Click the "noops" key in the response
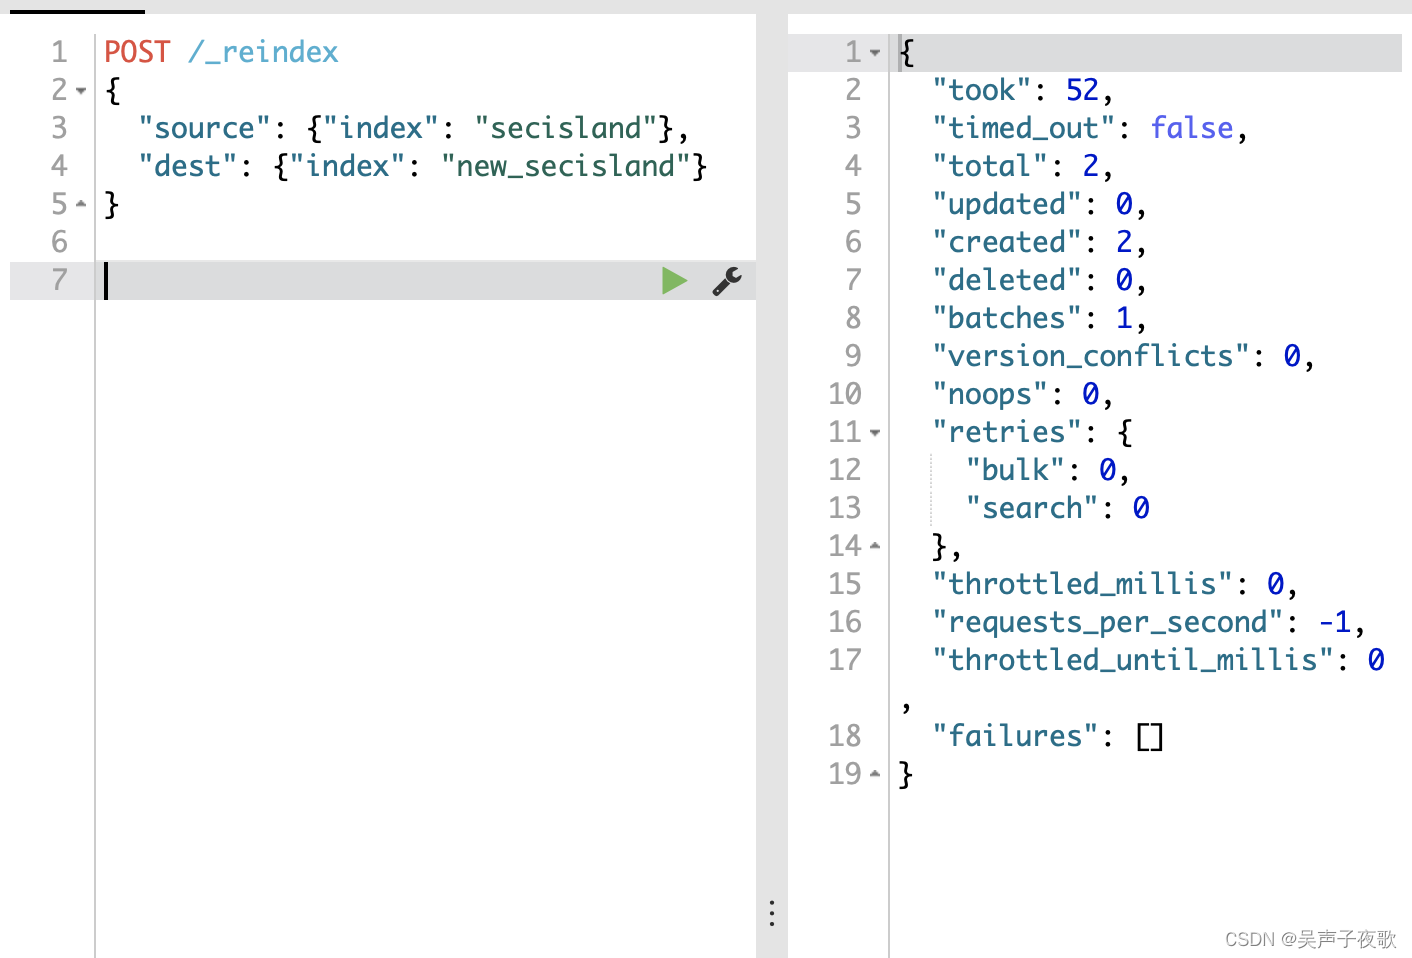The width and height of the screenshot is (1412, 958). pyautogui.click(x=990, y=394)
